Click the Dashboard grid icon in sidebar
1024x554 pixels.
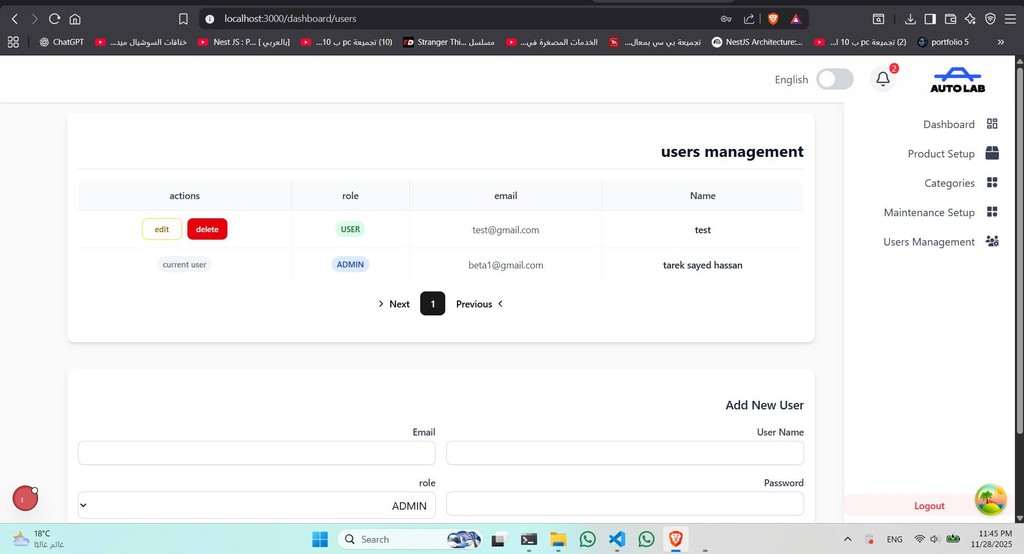(x=992, y=124)
